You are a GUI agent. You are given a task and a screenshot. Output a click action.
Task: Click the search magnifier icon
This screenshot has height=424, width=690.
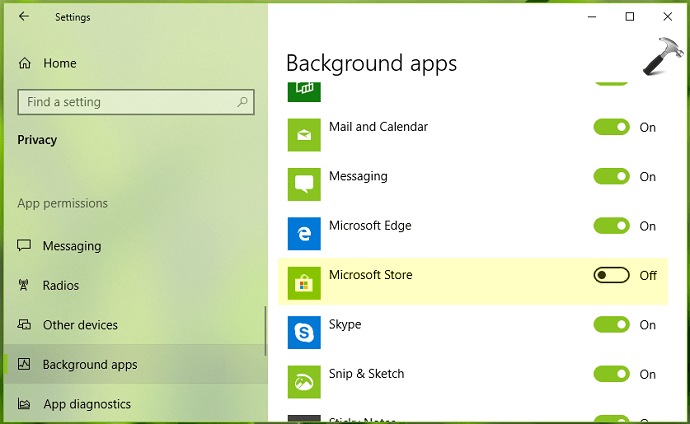242,102
